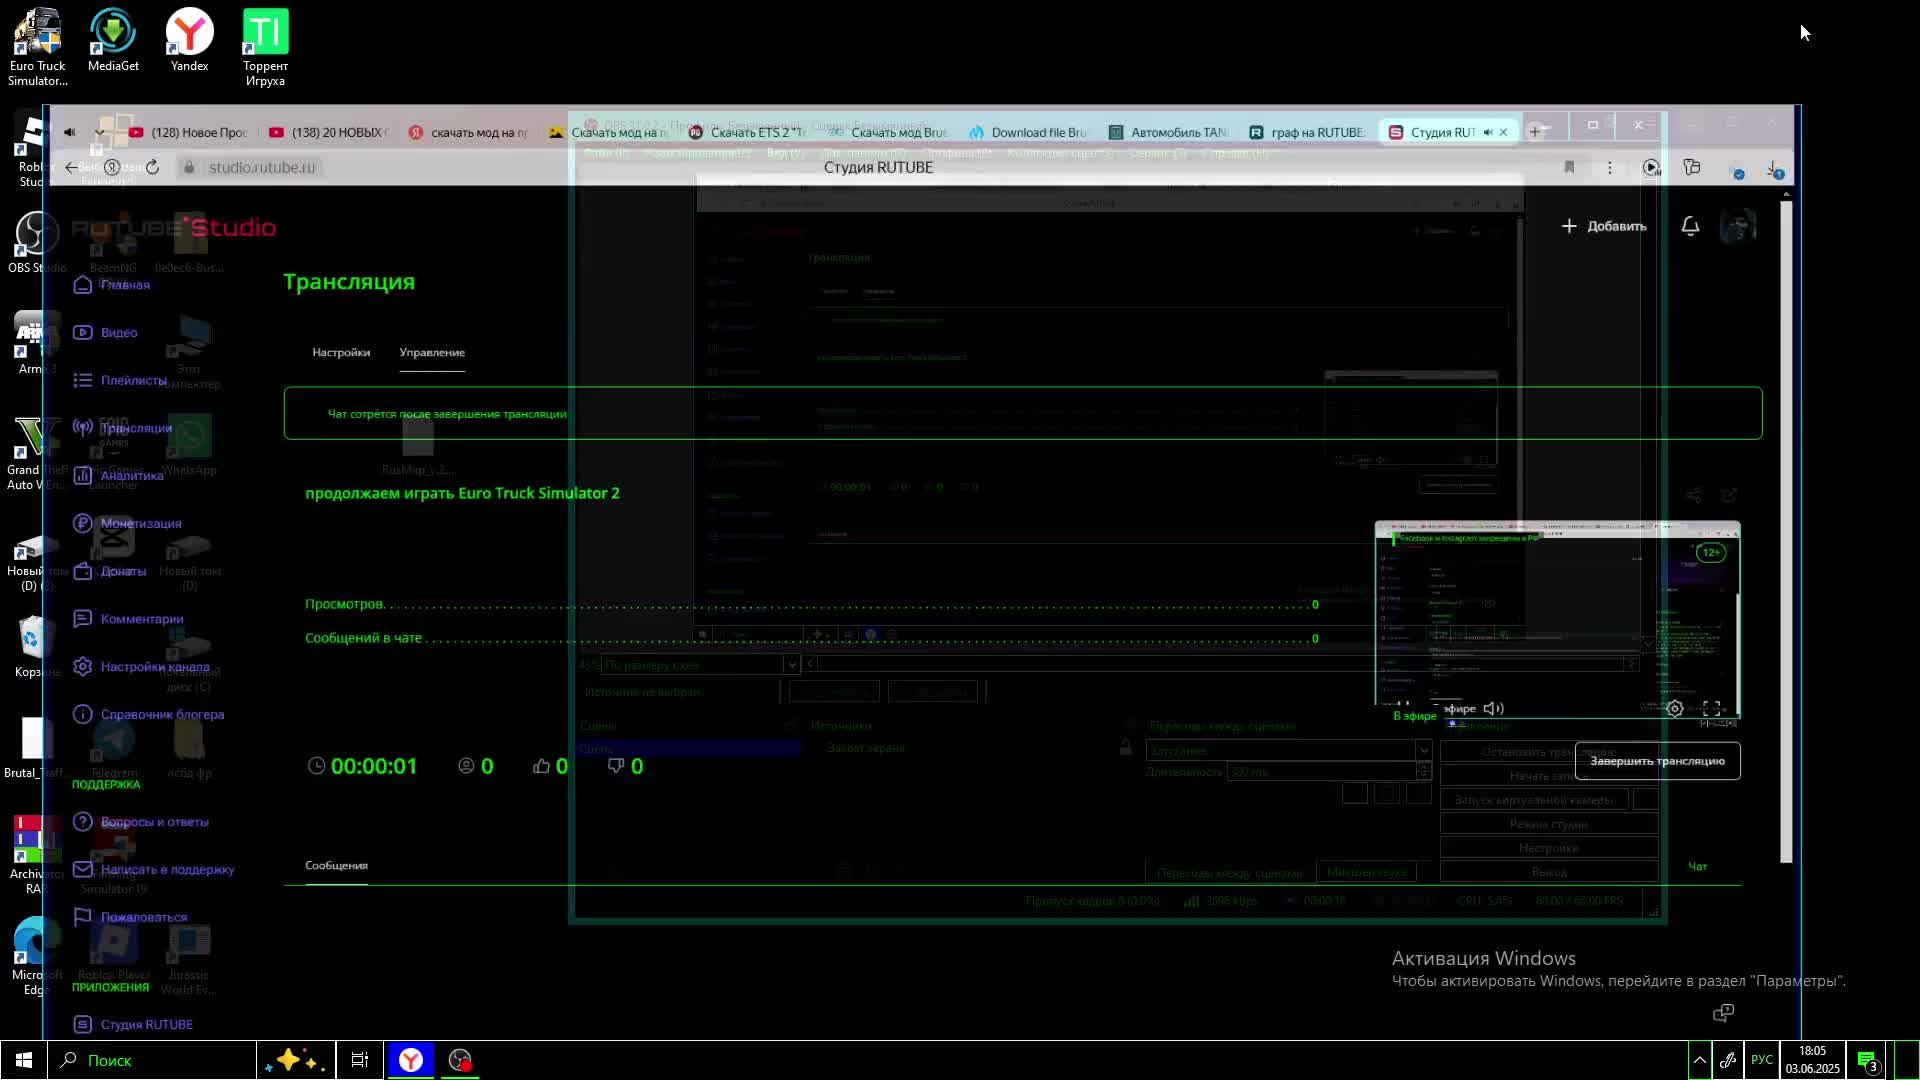This screenshot has width=1920, height=1080.
Task: Click Пожаловаться in the sidebar
Action: [x=130, y=917]
